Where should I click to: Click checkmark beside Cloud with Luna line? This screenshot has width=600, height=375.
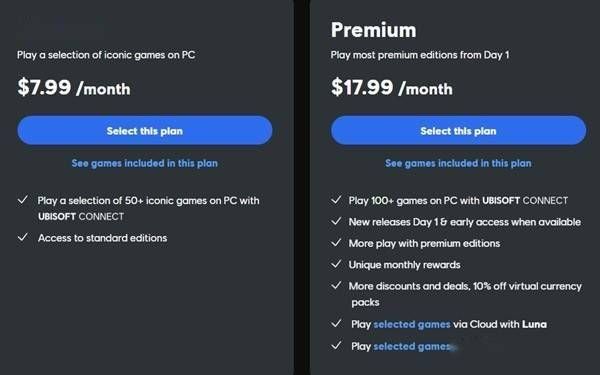pos(336,324)
